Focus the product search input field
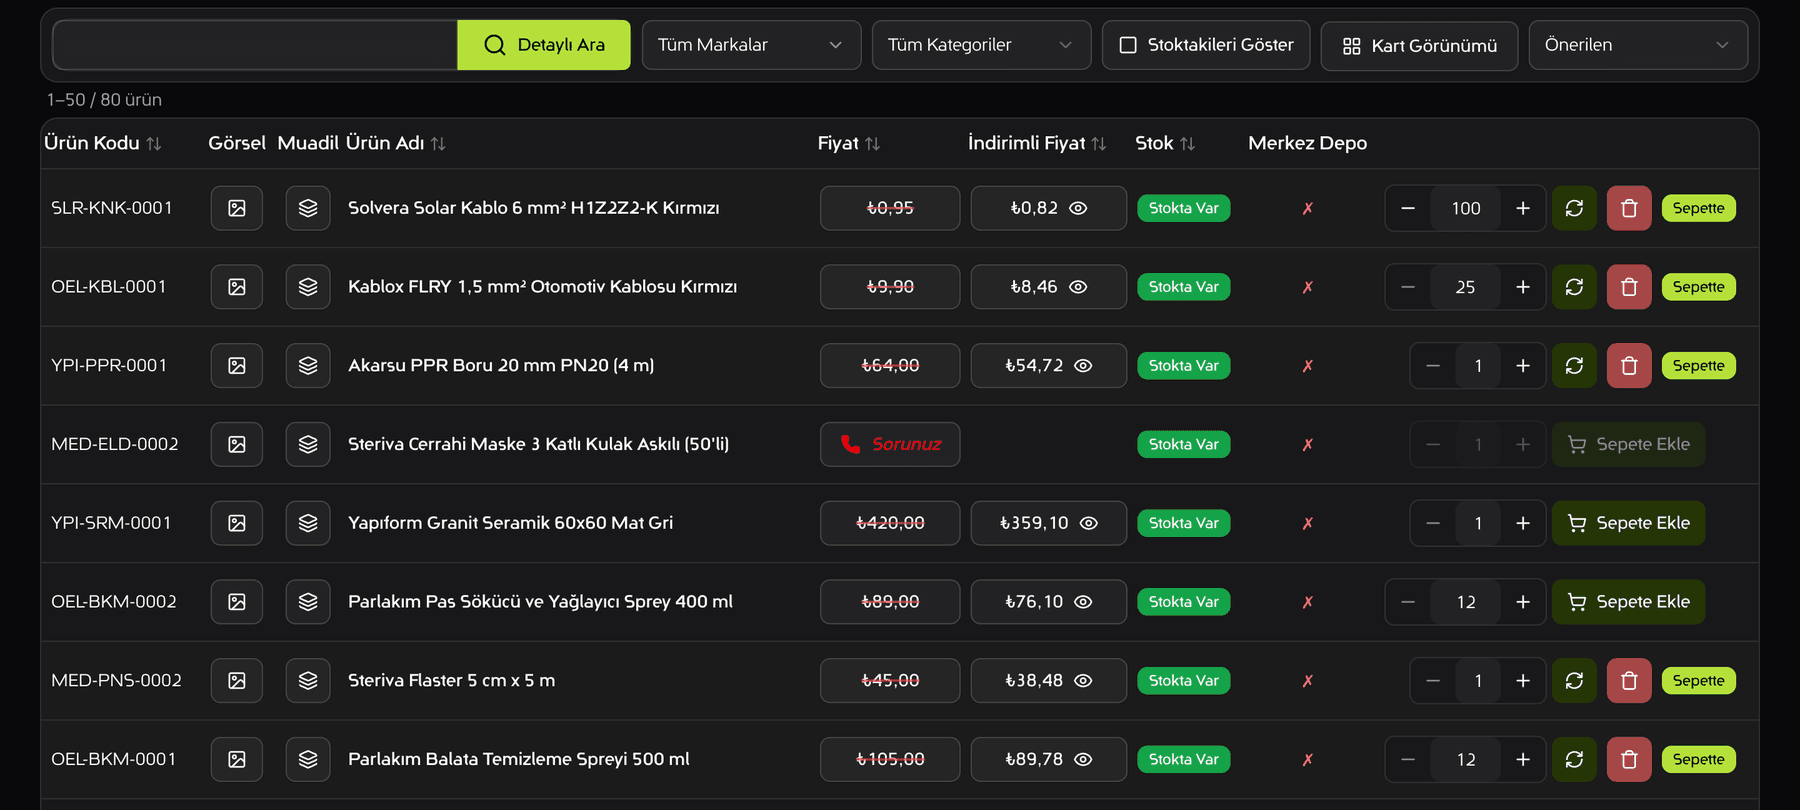Viewport: 1800px width, 810px height. coord(255,45)
